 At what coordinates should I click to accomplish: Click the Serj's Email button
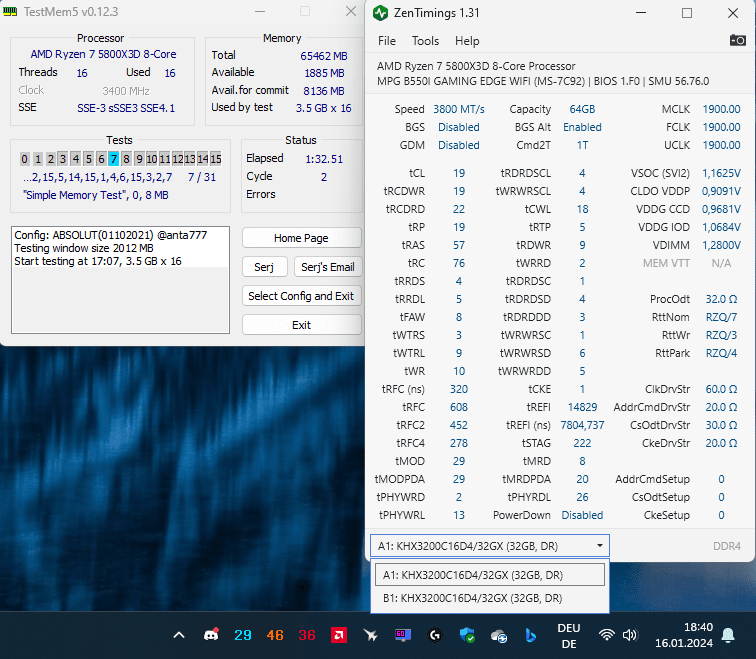click(x=328, y=267)
